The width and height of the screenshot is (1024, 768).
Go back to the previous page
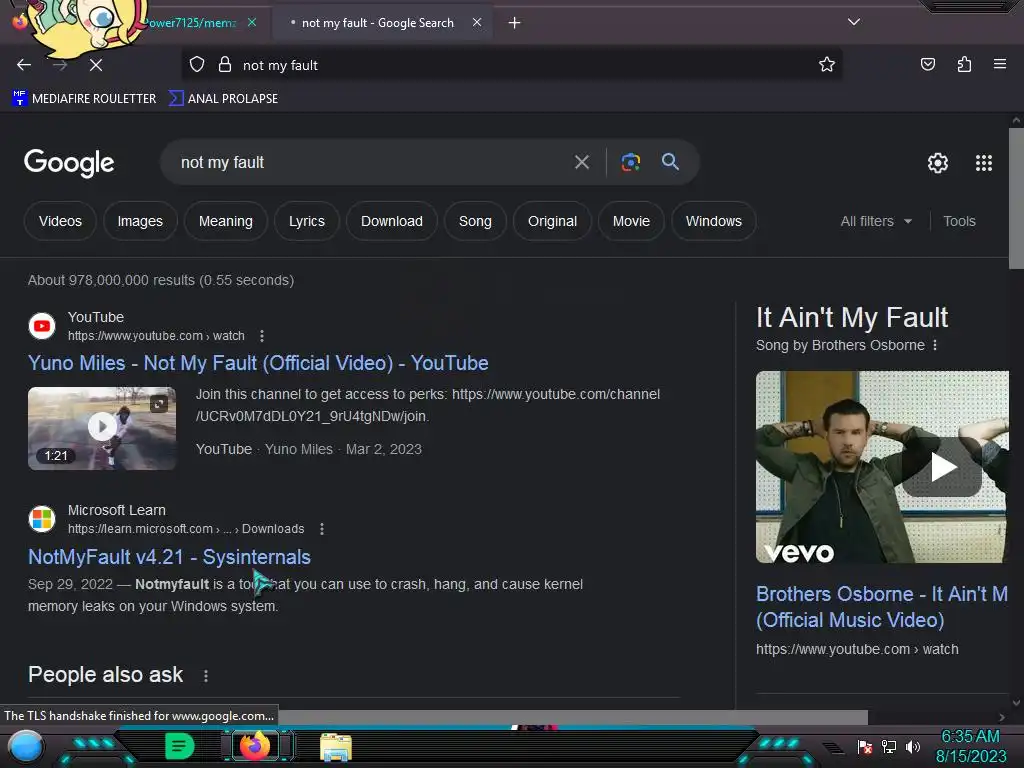pyautogui.click(x=24, y=65)
